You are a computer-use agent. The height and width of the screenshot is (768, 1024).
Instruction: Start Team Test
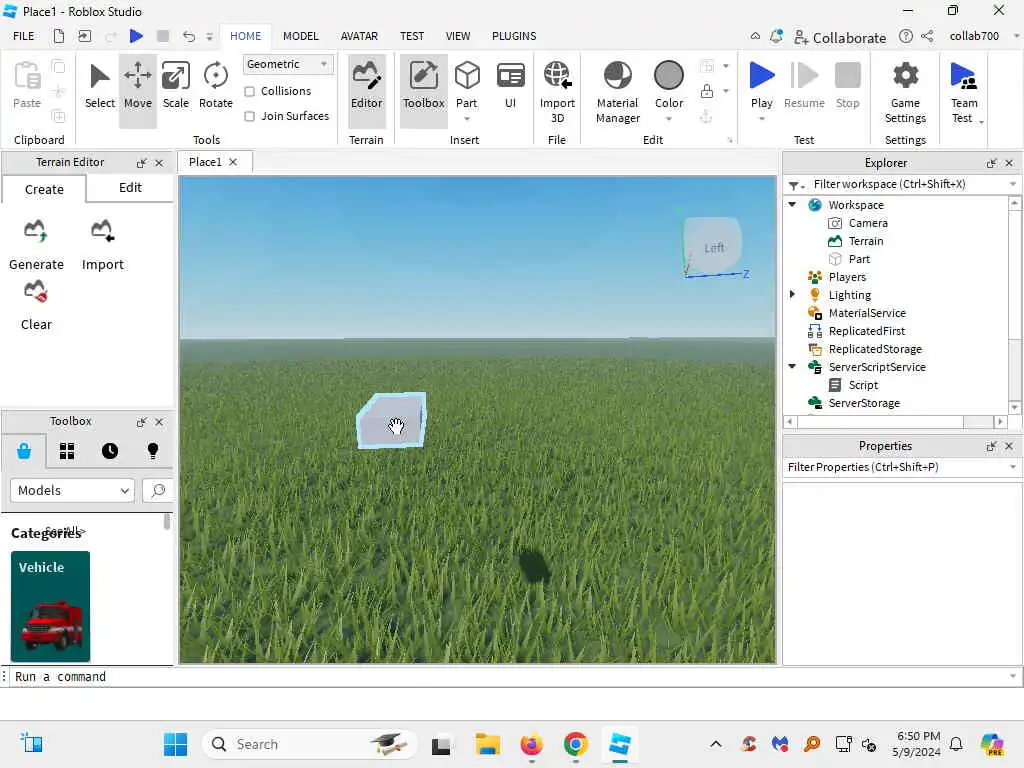coord(963,91)
